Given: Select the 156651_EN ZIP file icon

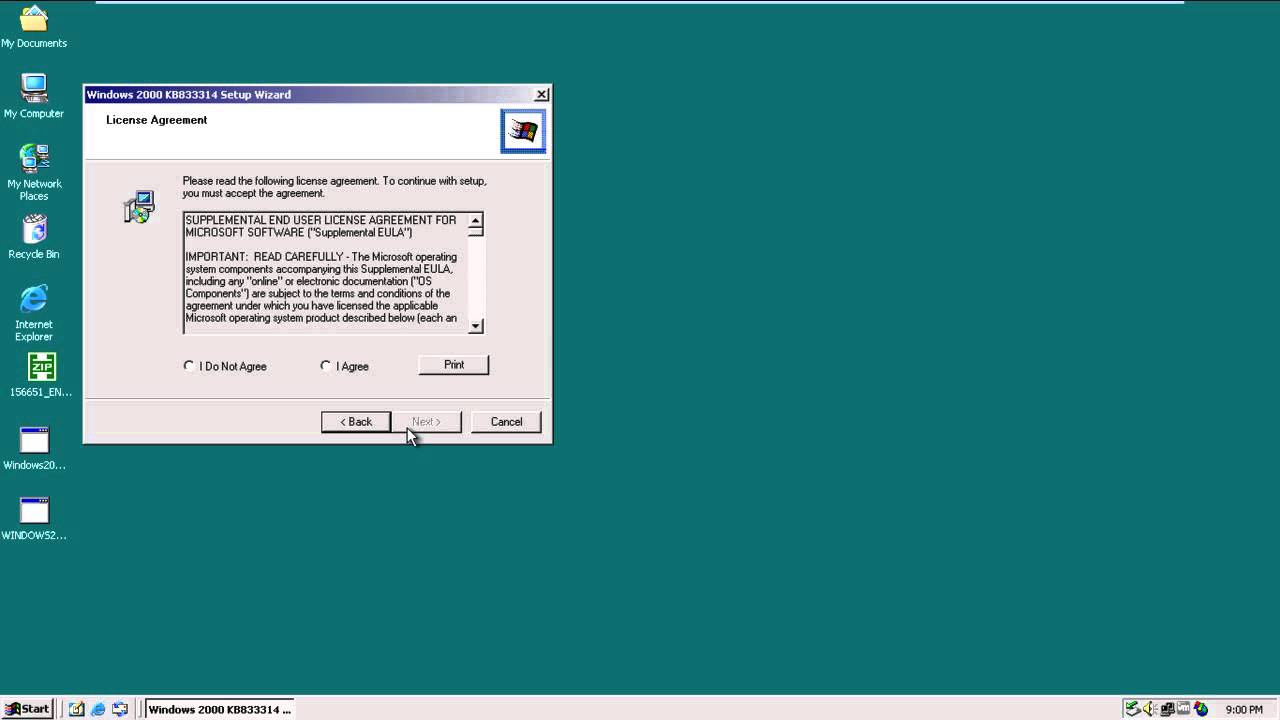Looking at the screenshot, I should pyautogui.click(x=41, y=375).
